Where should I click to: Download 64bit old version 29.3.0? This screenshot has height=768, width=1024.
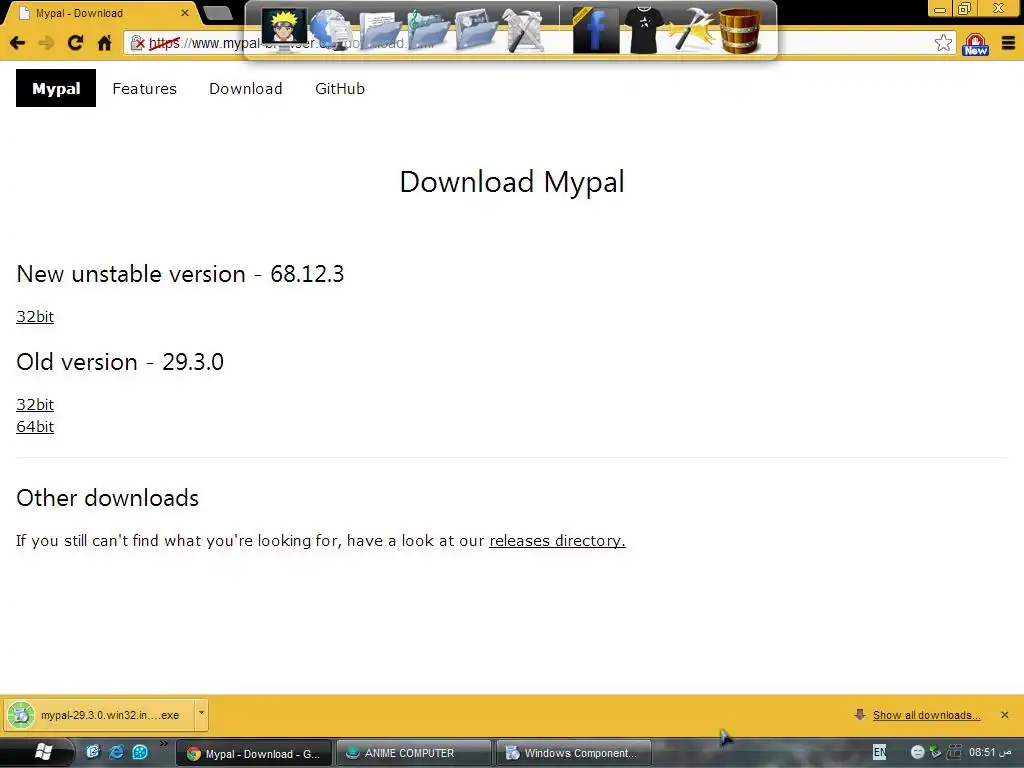tap(35, 427)
